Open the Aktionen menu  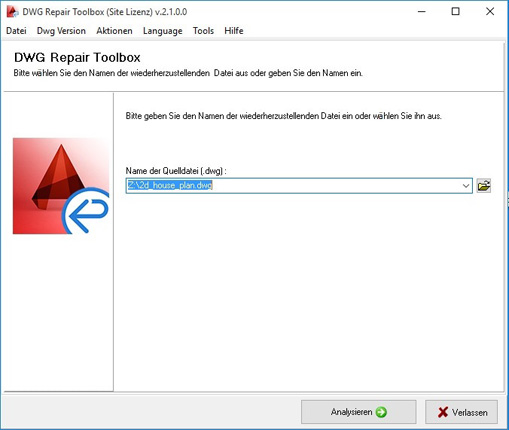pos(114,31)
